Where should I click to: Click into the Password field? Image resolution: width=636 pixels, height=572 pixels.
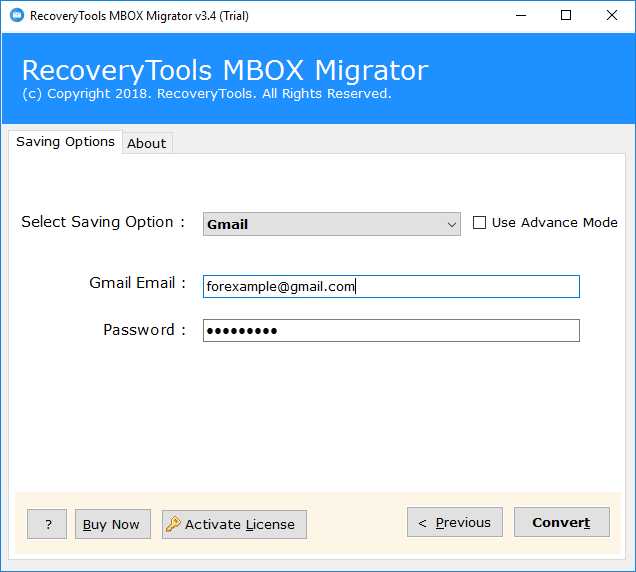coord(391,331)
